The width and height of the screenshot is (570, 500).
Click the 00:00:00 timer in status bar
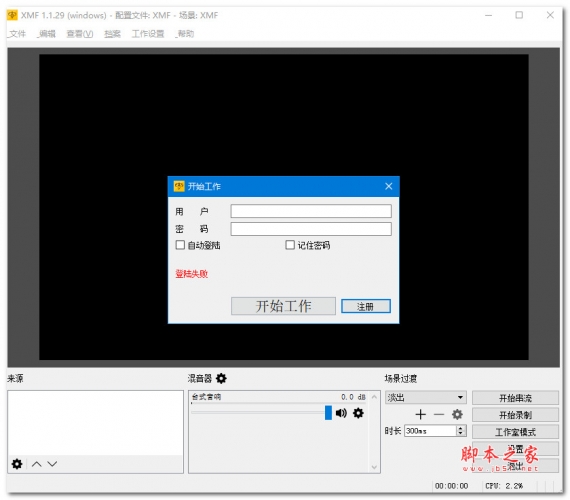451,485
